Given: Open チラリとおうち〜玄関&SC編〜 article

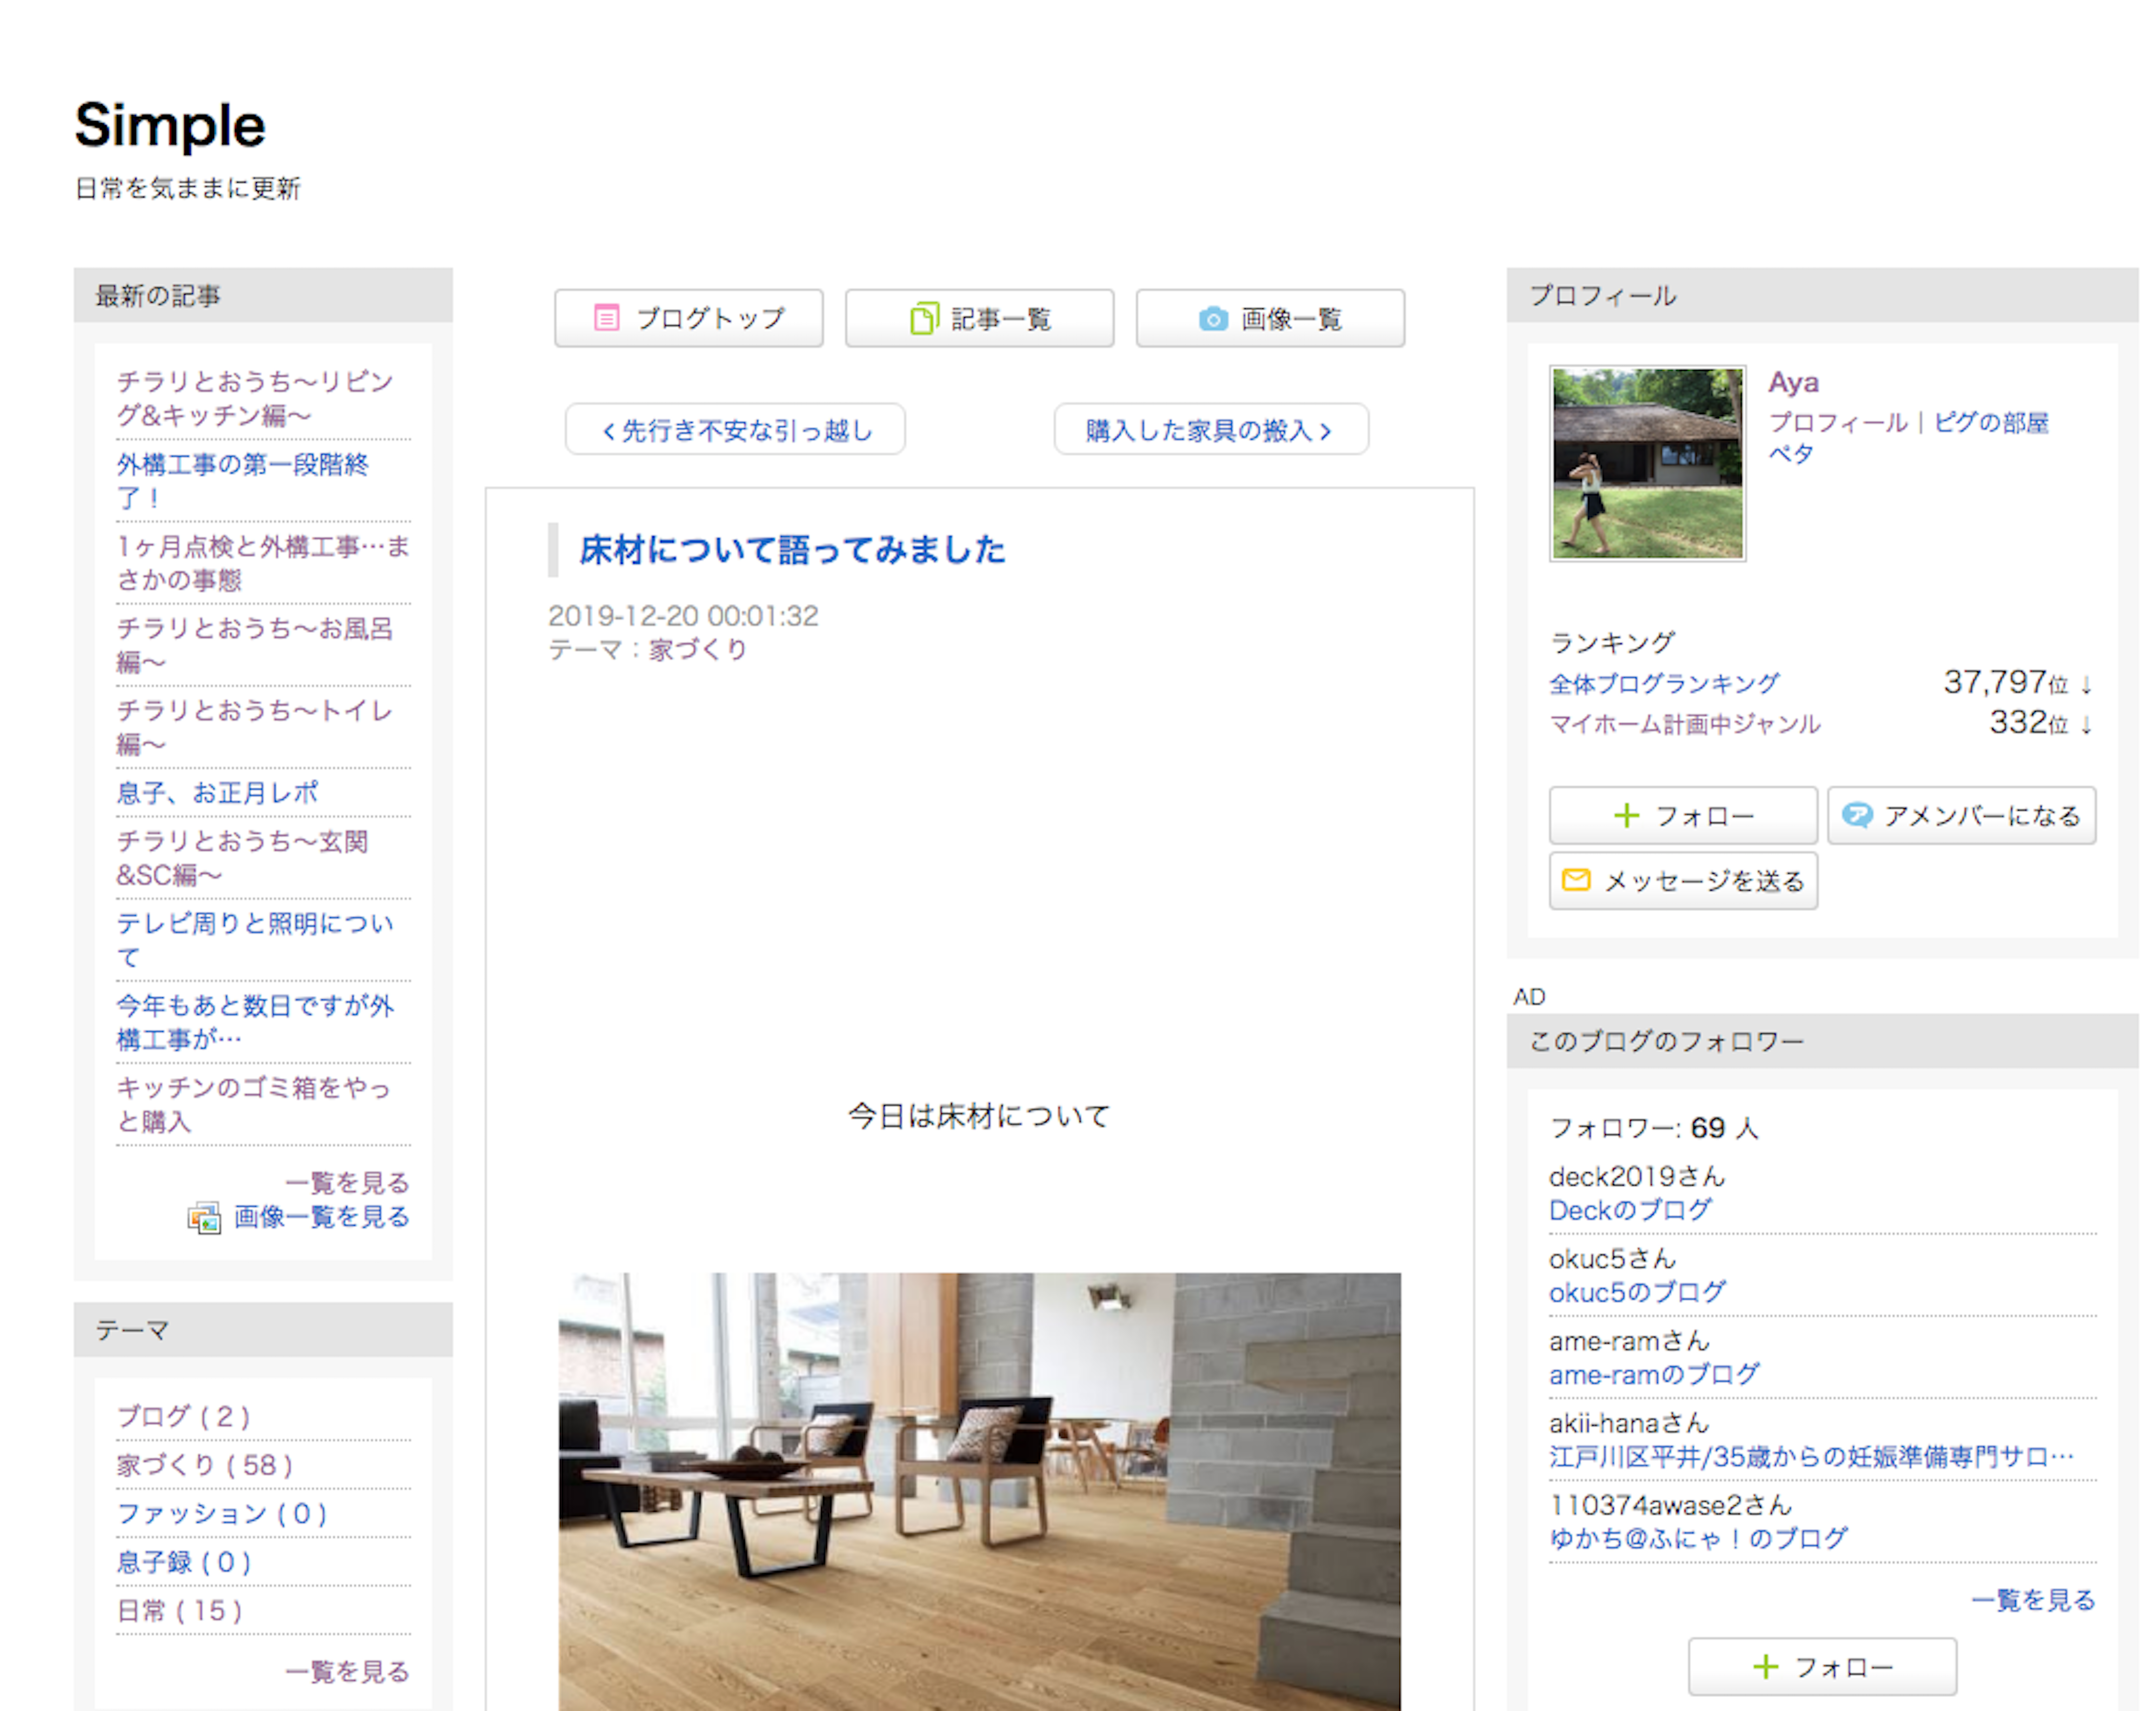Looking at the screenshot, I should coord(243,858).
